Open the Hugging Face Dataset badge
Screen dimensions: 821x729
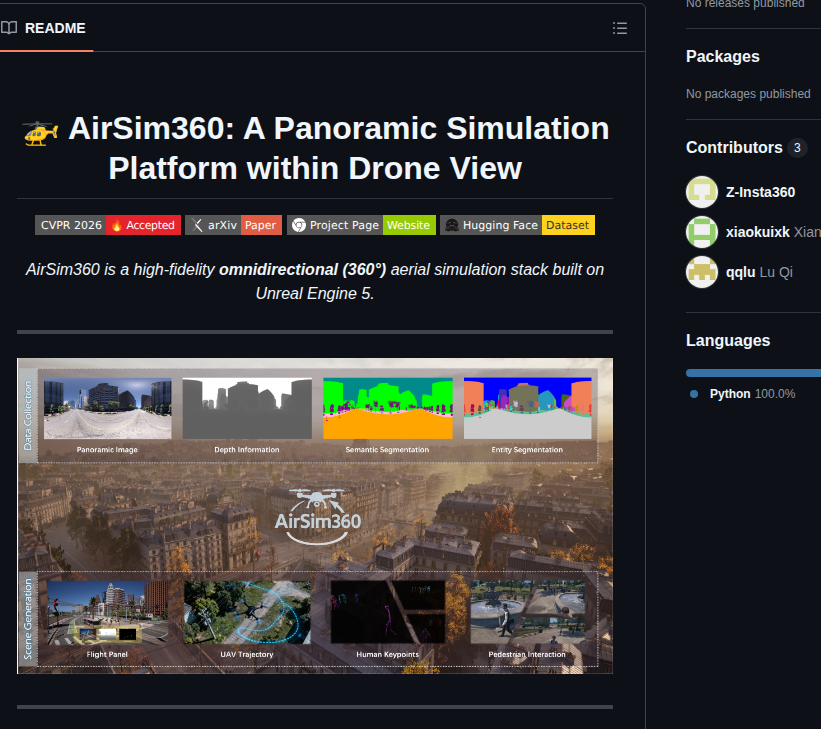pyautogui.click(x=517, y=225)
